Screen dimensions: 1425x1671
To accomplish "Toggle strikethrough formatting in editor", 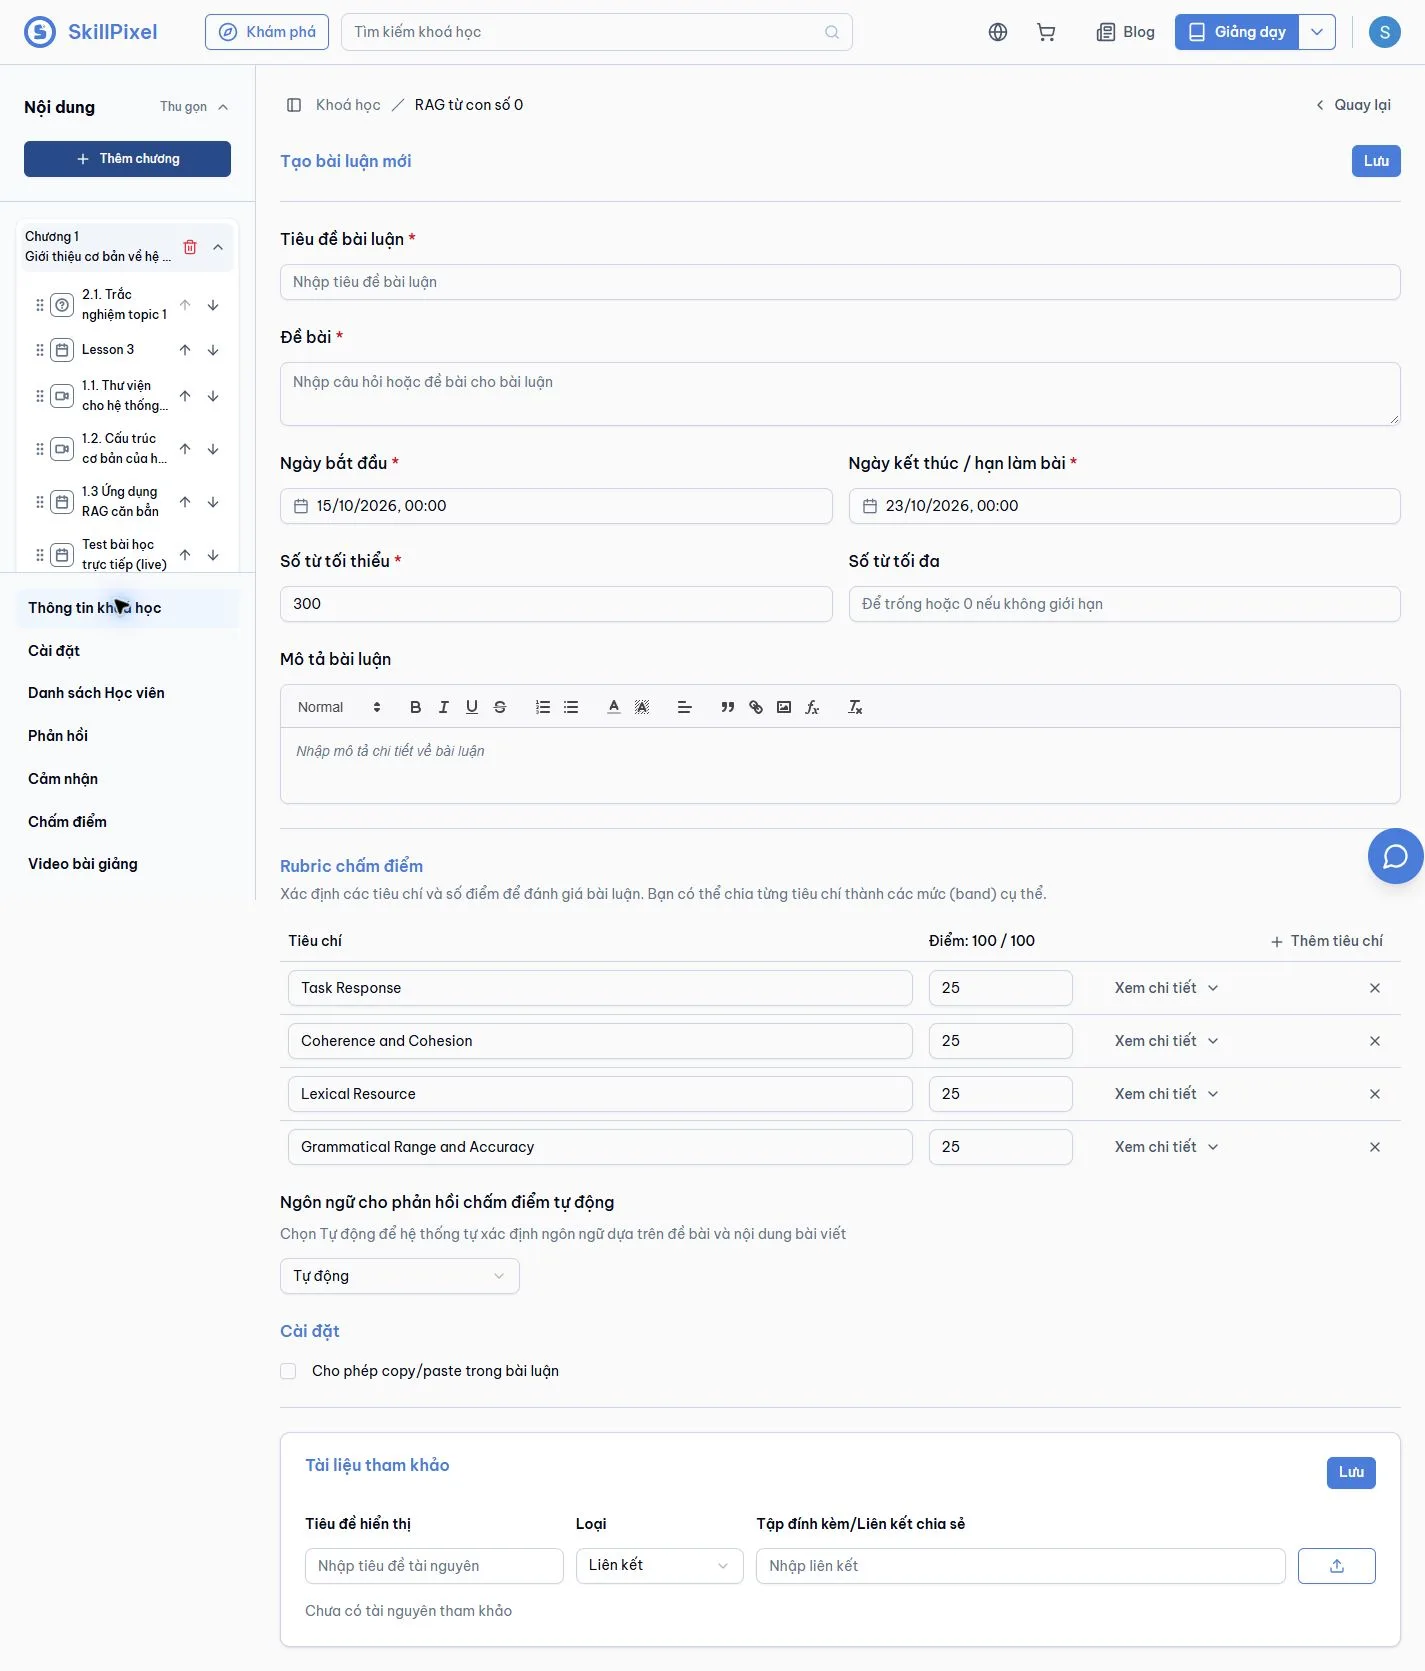I will (499, 707).
